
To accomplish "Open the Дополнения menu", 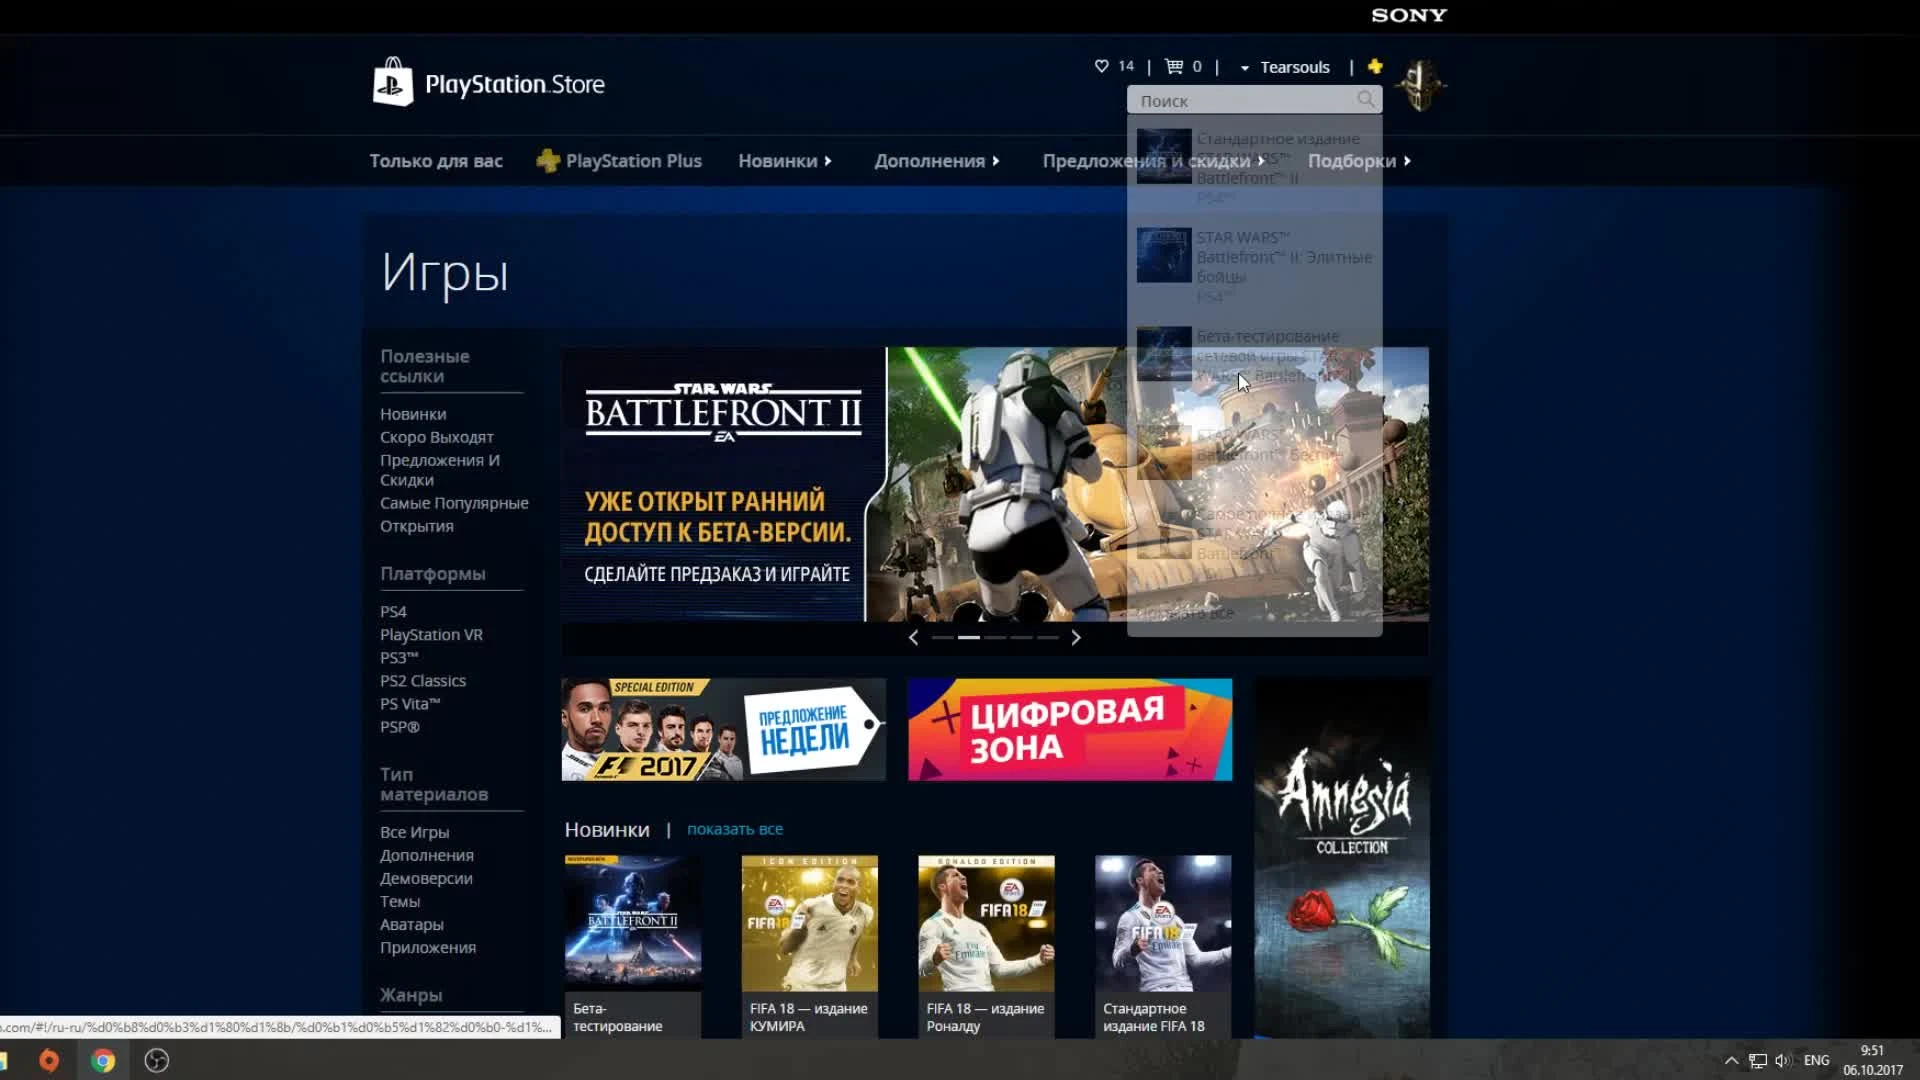I will (x=930, y=160).
